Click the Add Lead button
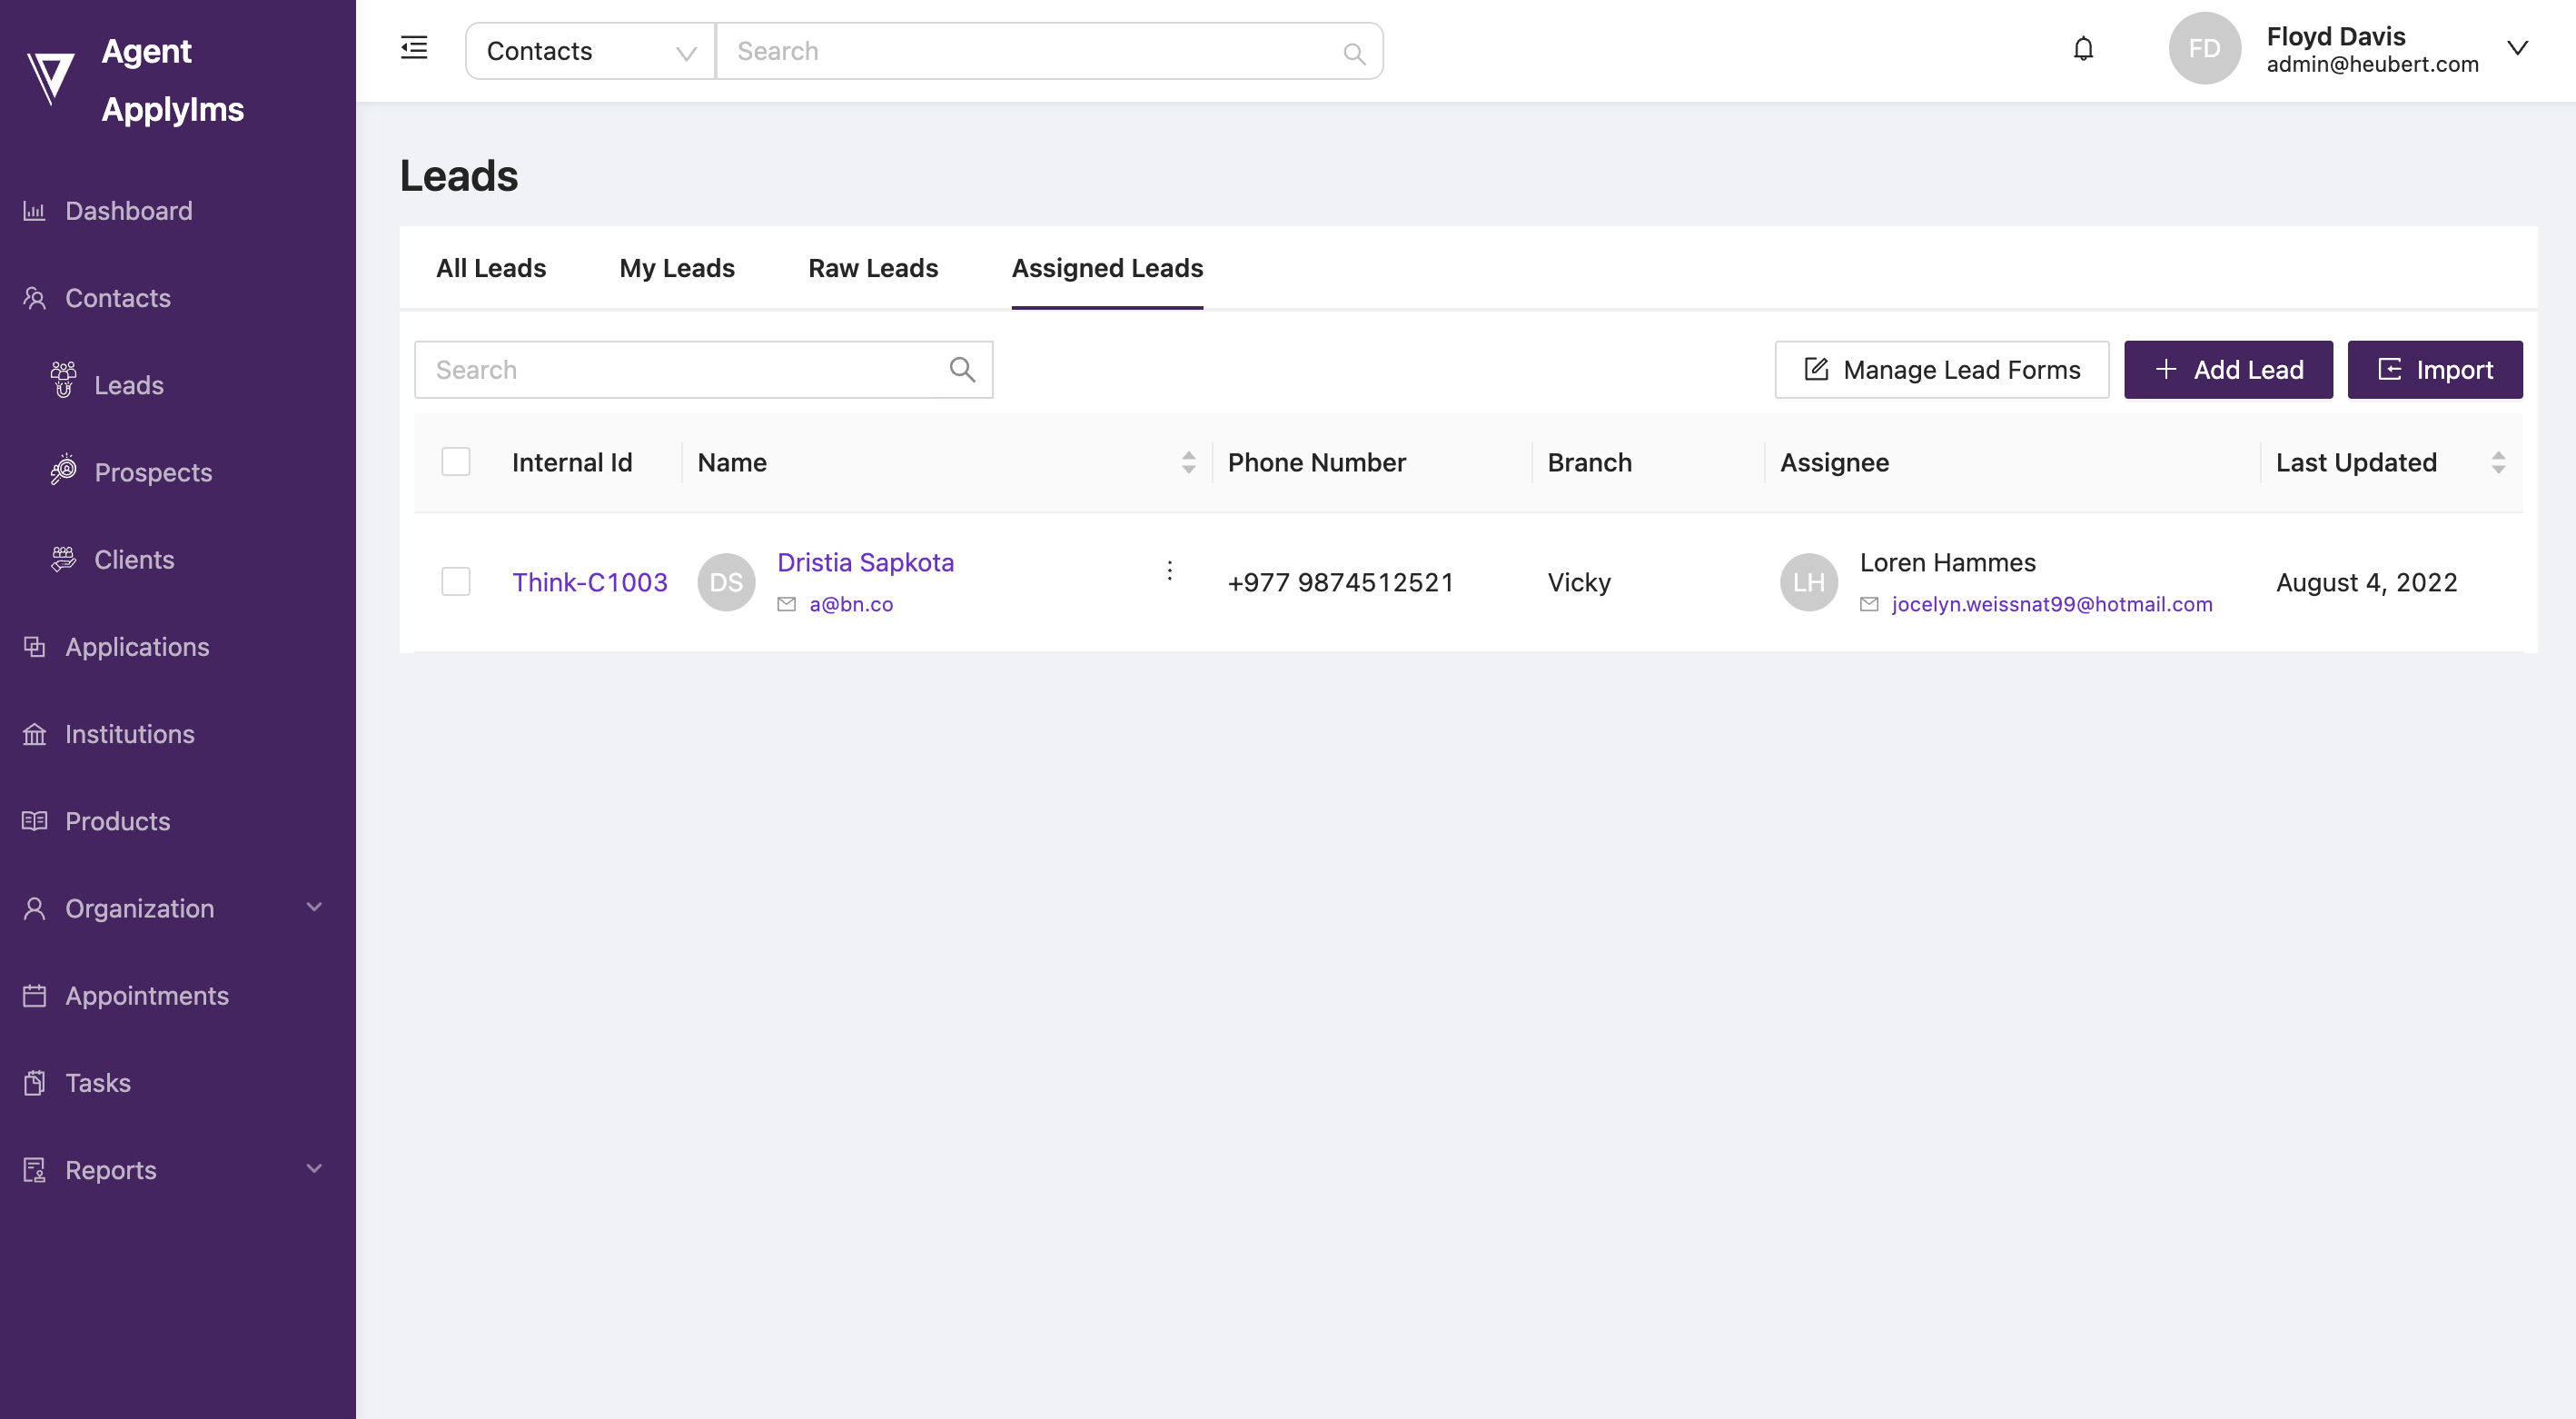 [2228, 370]
